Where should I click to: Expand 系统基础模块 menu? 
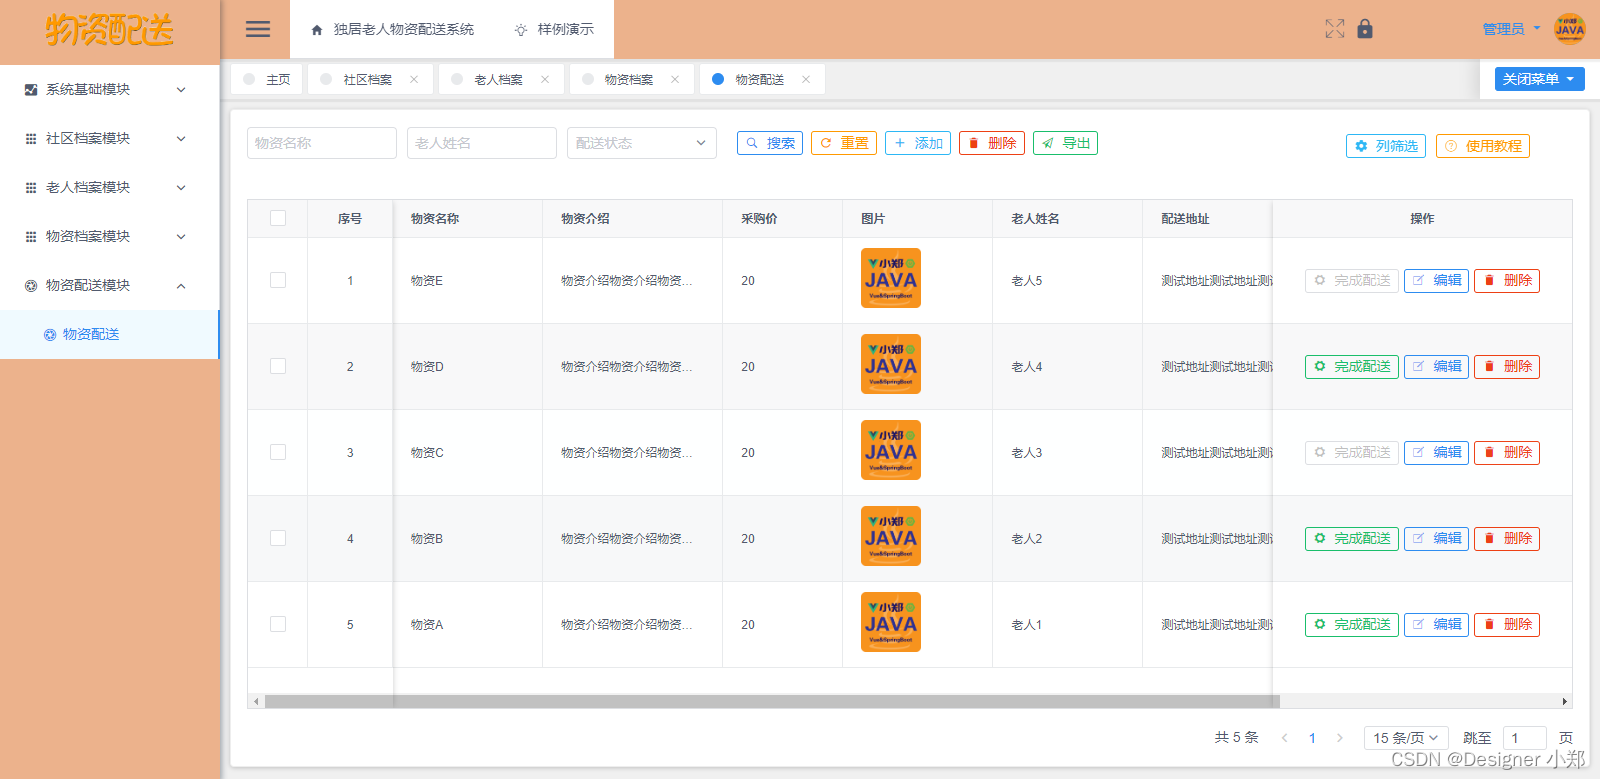[181, 90]
